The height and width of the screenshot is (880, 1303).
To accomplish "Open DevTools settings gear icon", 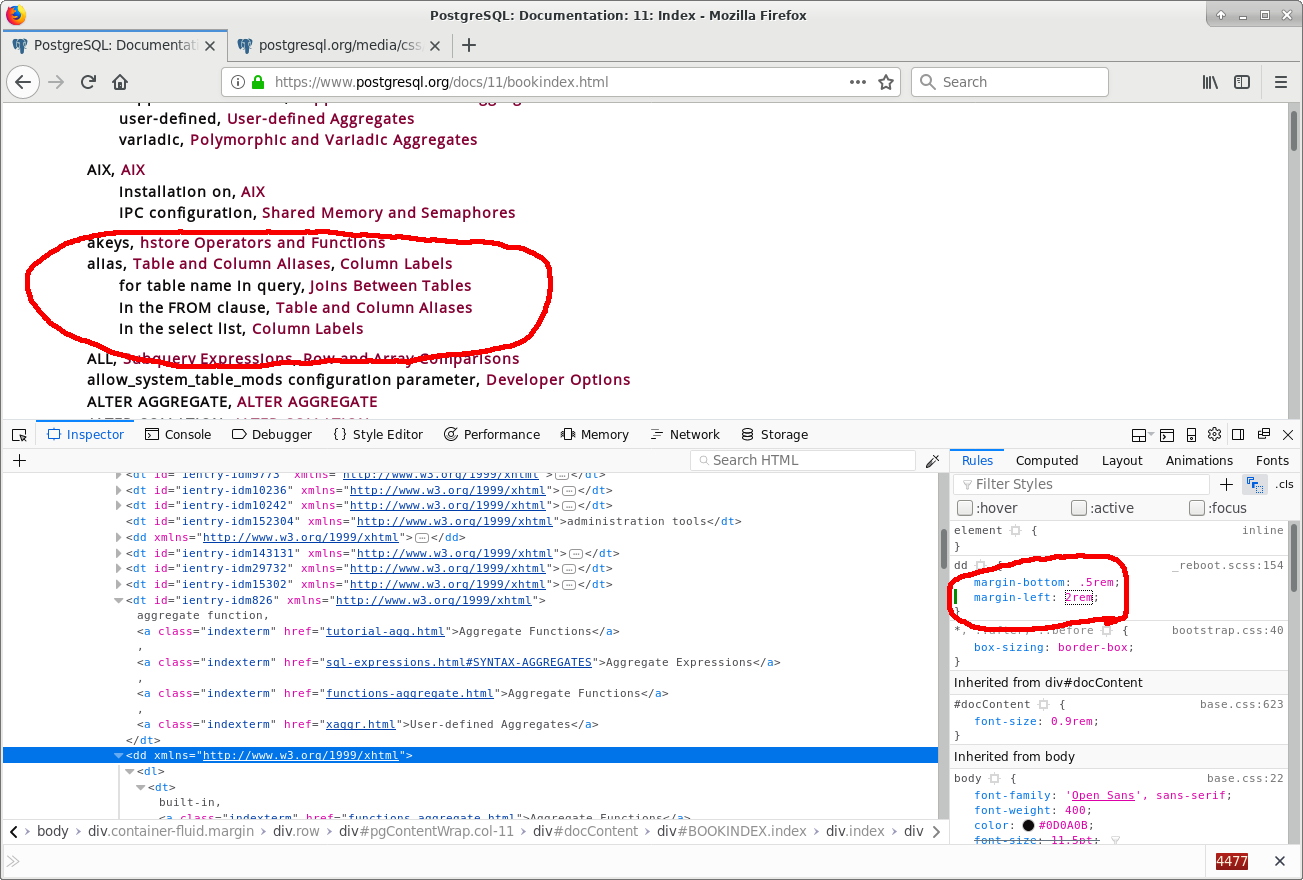I will point(1214,435).
